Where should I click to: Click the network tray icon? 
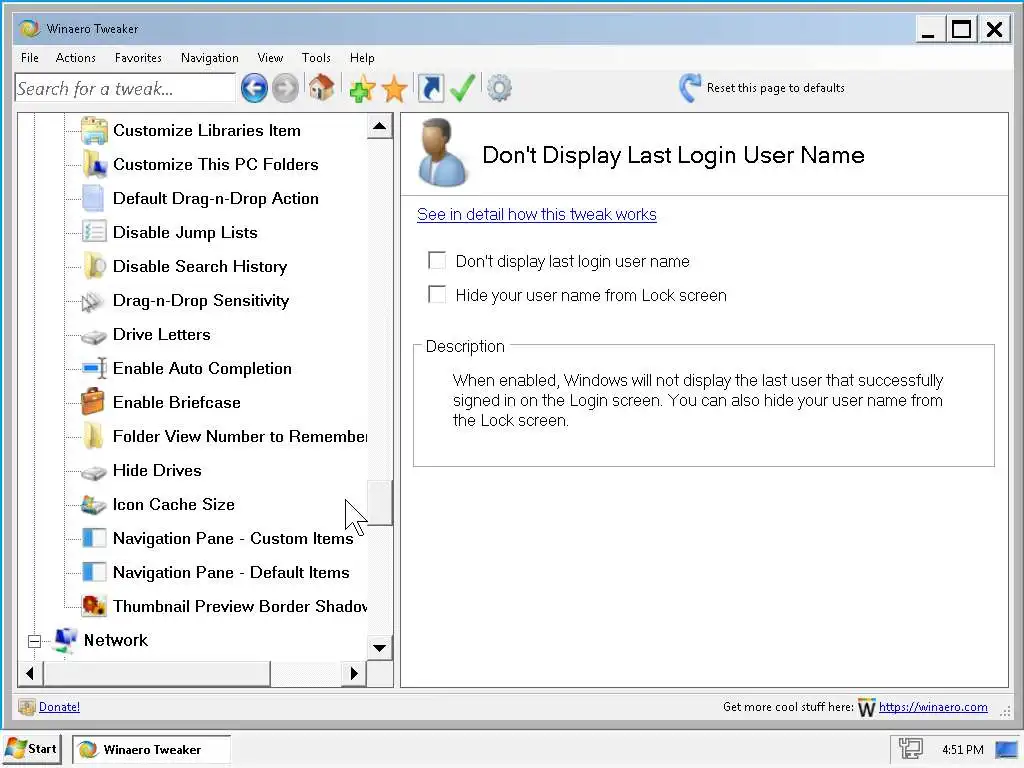click(910, 749)
